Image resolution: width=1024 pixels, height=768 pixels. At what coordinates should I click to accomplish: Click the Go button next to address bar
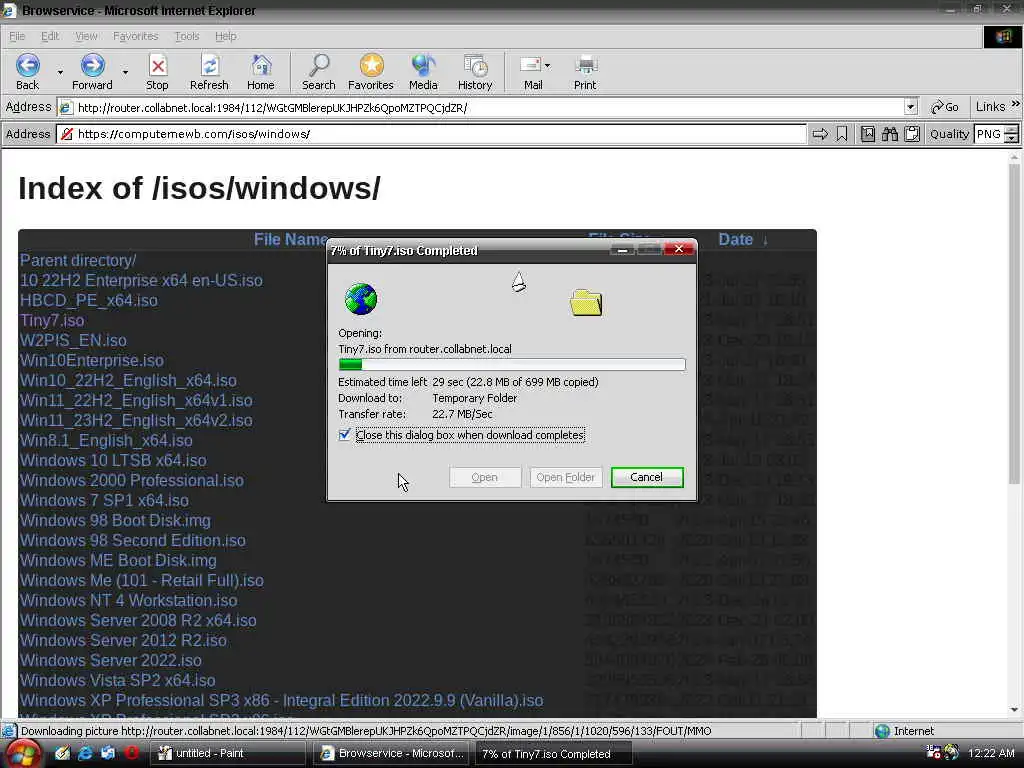[x=944, y=107]
